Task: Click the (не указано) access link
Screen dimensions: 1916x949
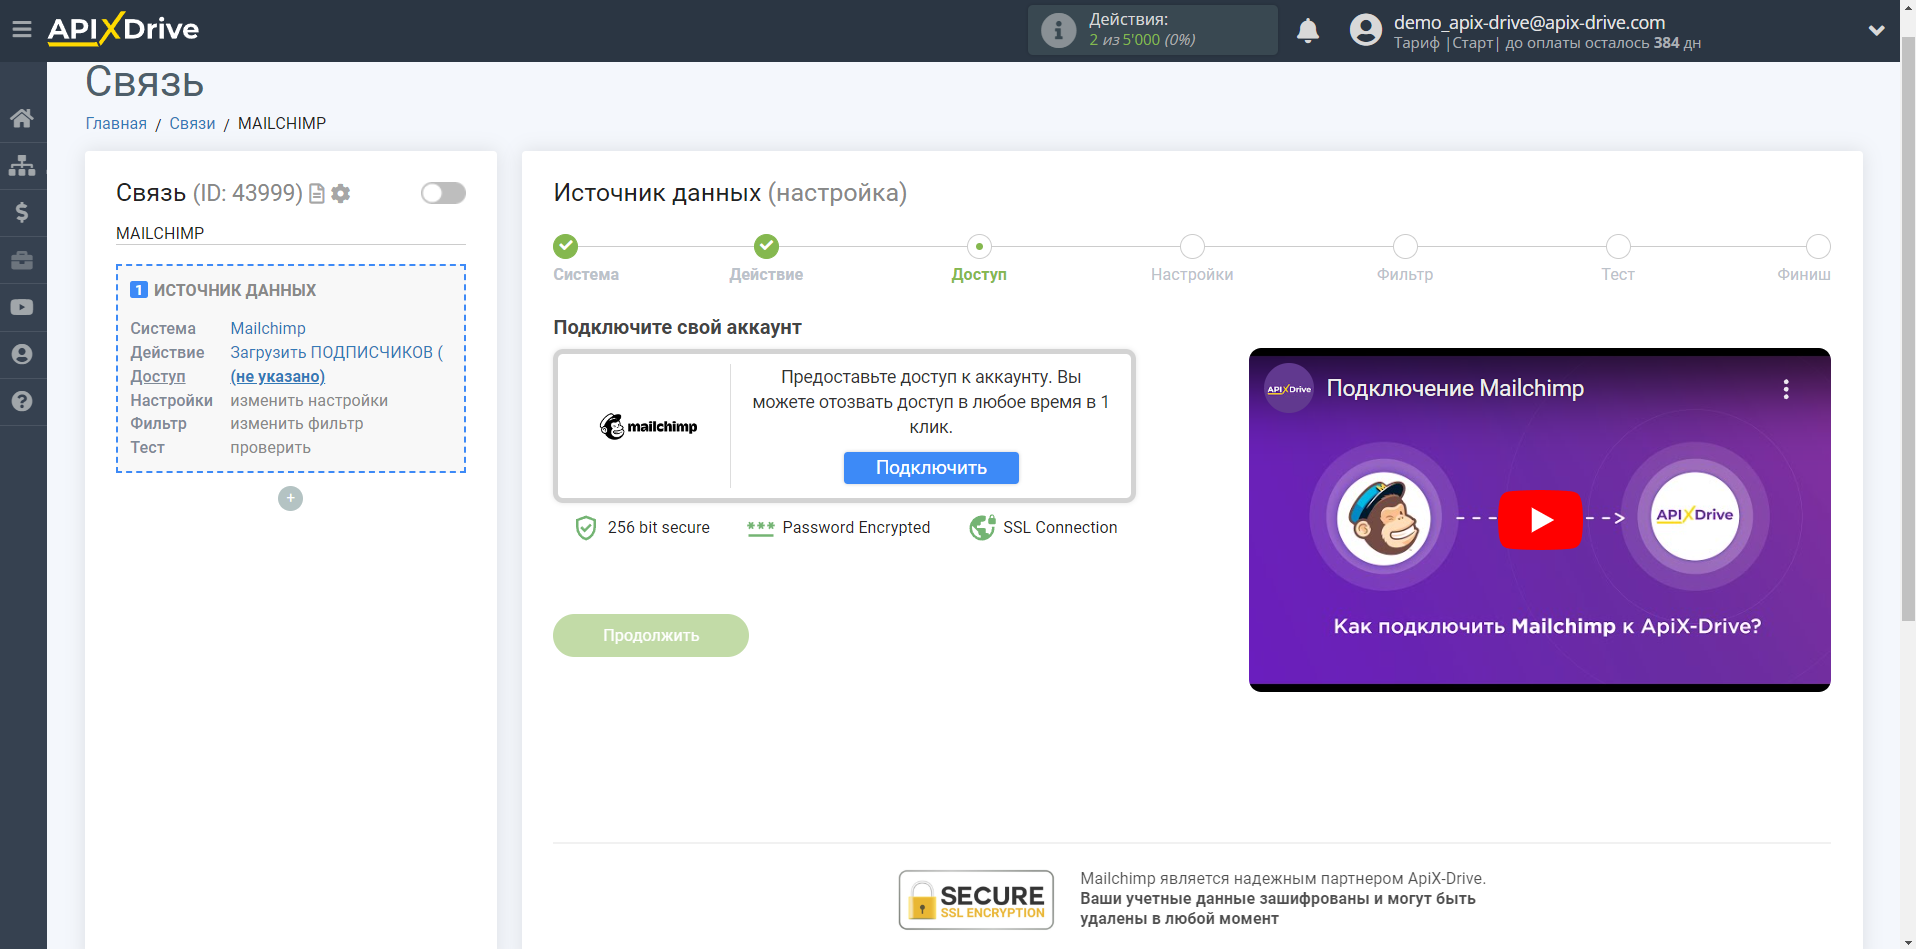Action: pyautogui.click(x=278, y=377)
